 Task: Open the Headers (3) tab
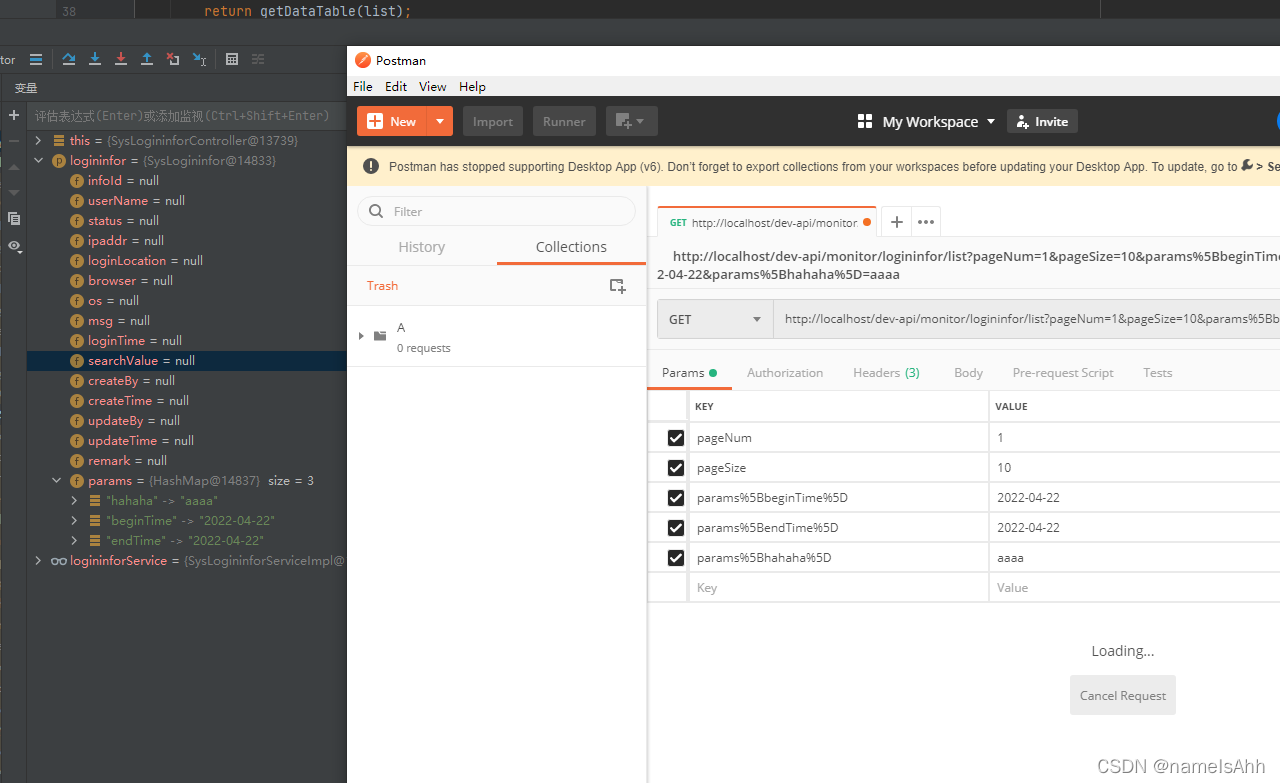pyautogui.click(x=886, y=373)
